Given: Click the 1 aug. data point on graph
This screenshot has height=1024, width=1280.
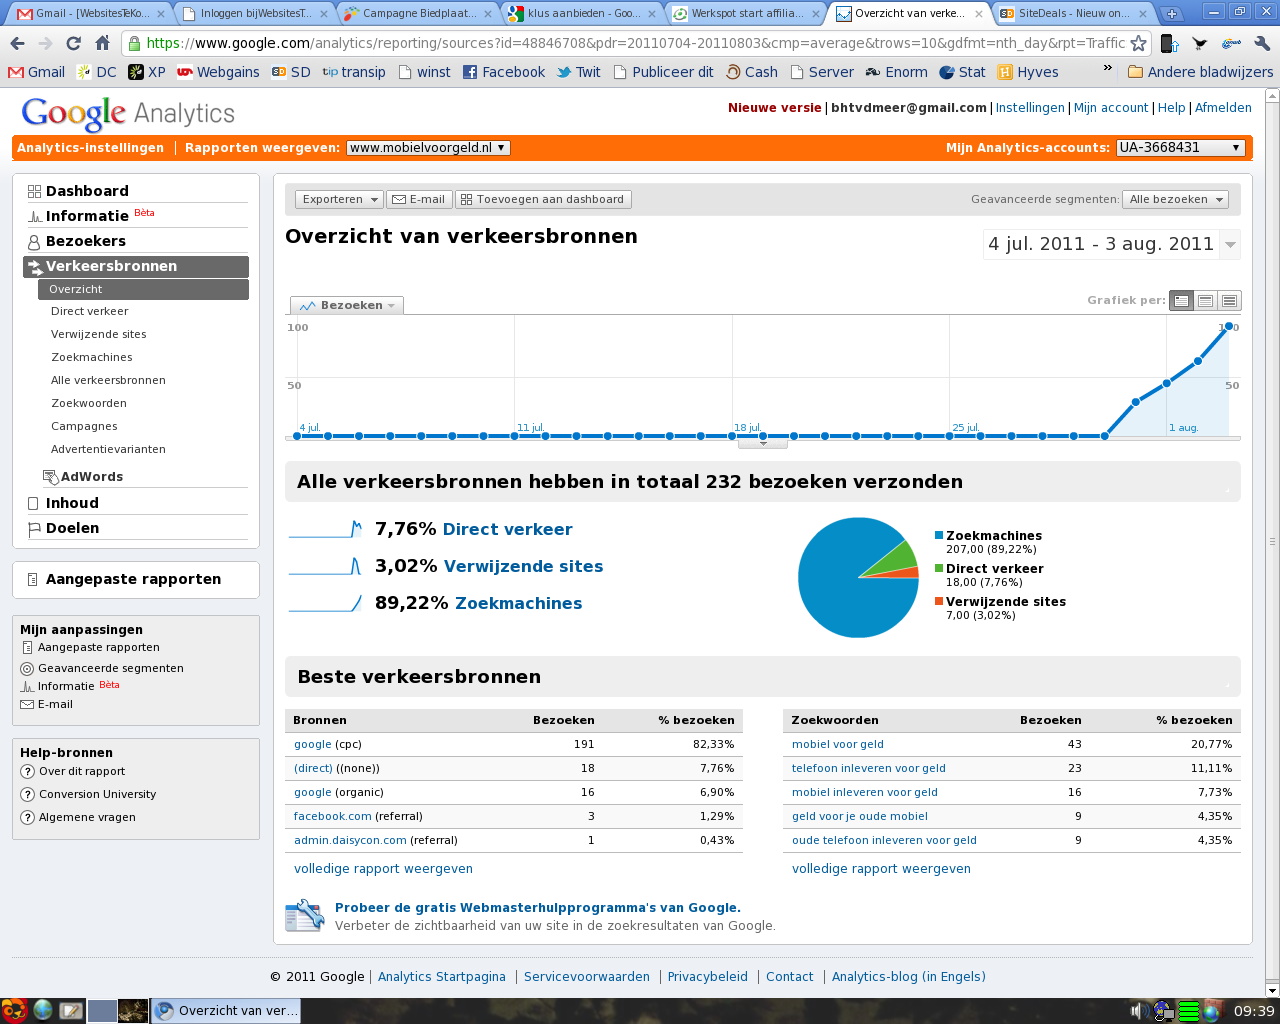Looking at the screenshot, I should click(1167, 384).
